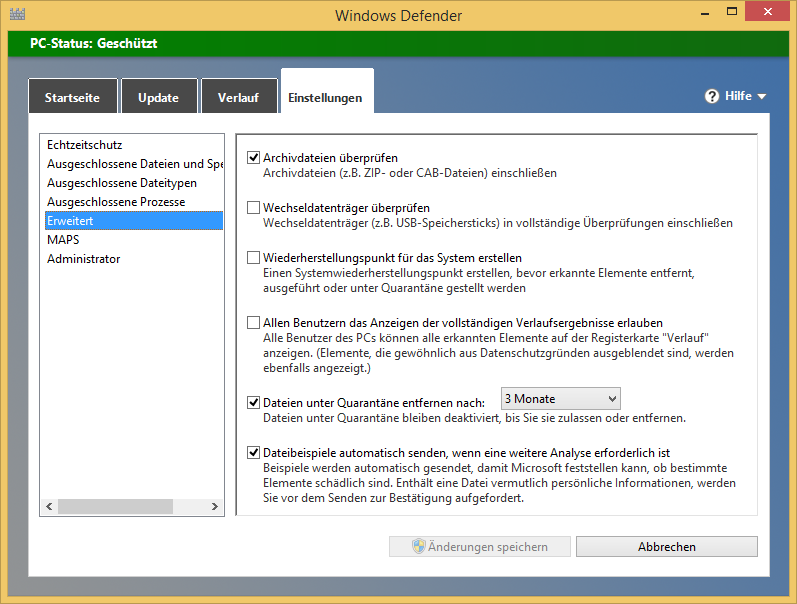This screenshot has height=604, width=797.
Task: Click the Abbrechen button
Action: click(667, 547)
